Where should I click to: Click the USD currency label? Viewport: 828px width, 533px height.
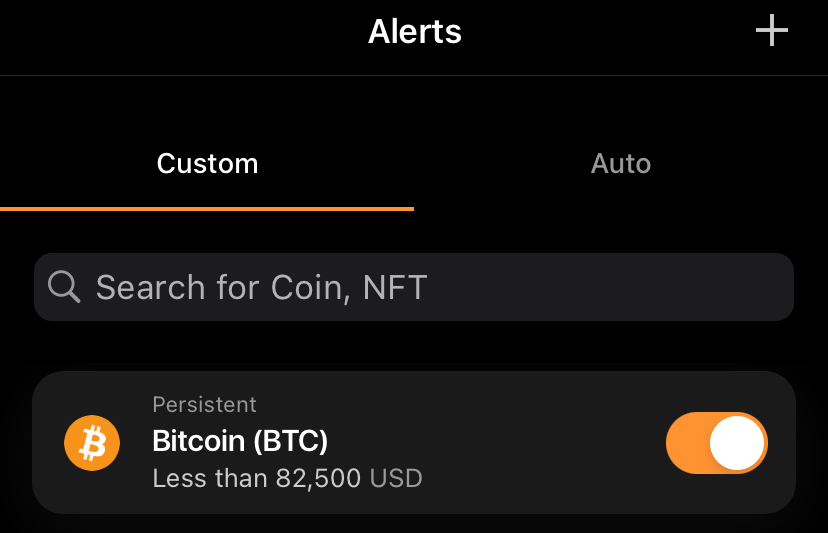pyautogui.click(x=396, y=478)
